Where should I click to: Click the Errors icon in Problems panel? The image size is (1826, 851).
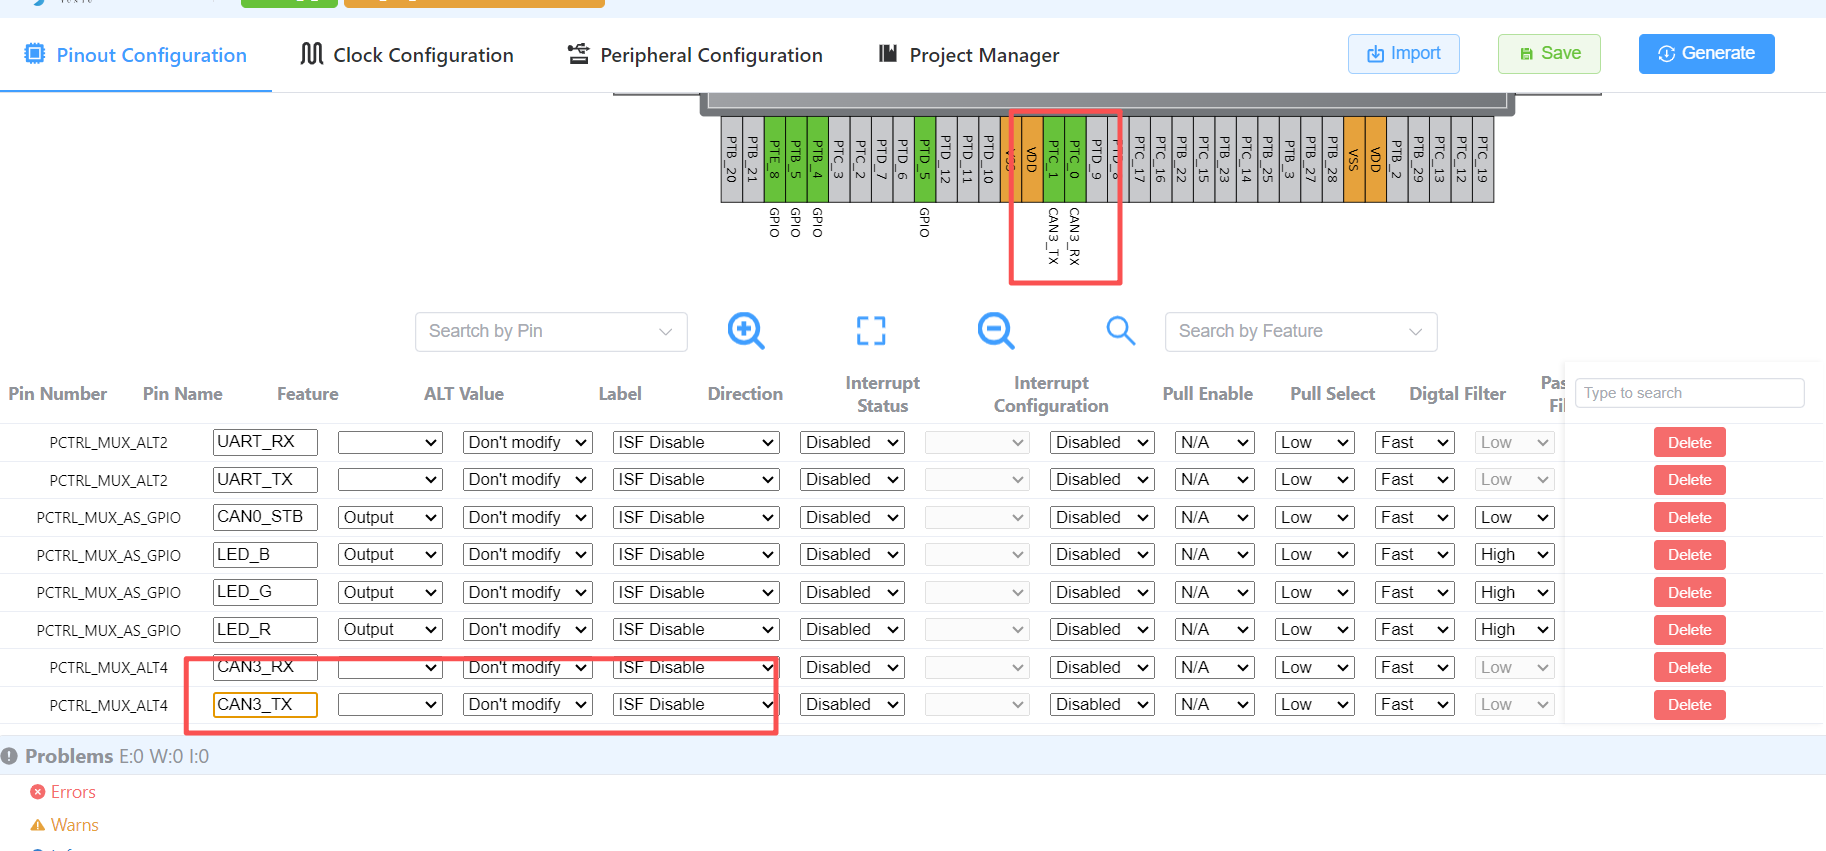[x=38, y=792]
